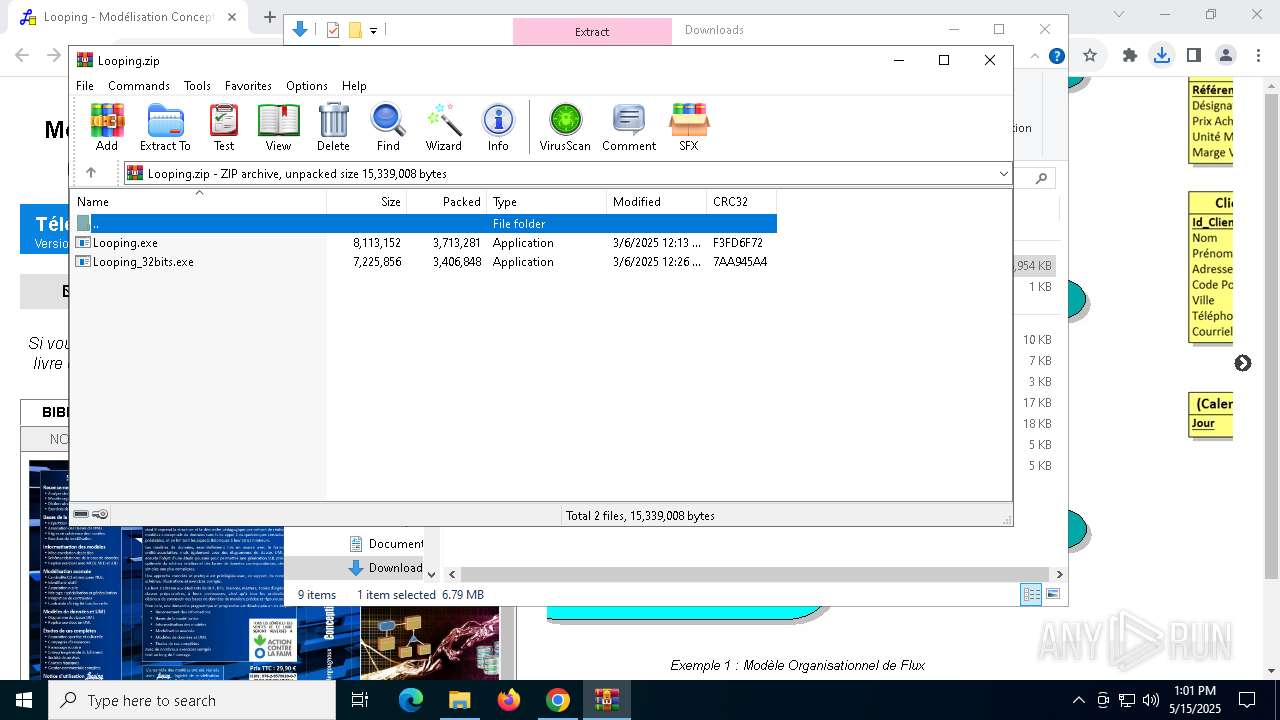Launch the Wizard wand tool
This screenshot has height=720, width=1280.
[x=443, y=127]
